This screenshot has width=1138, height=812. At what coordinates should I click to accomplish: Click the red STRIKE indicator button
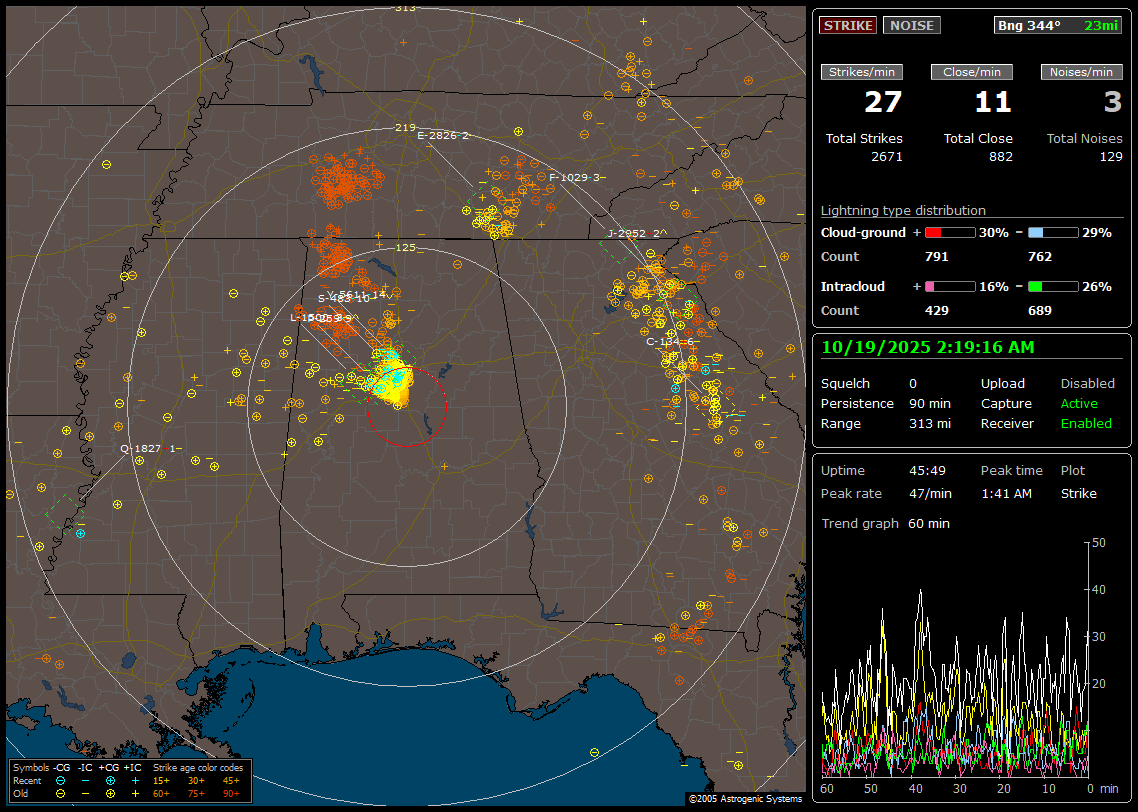(x=848, y=25)
